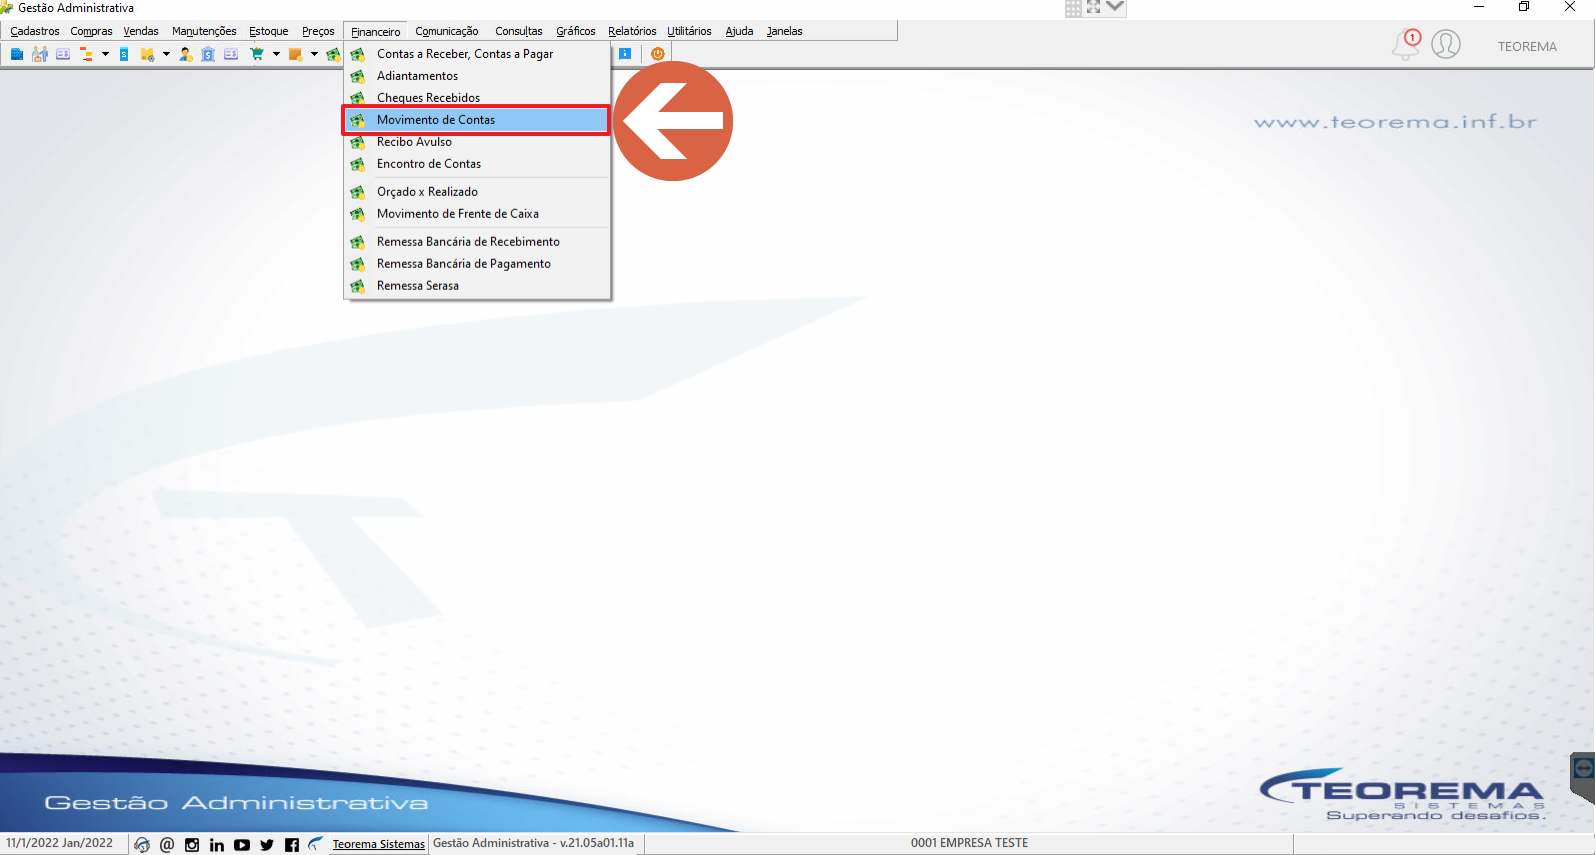Click the bank building toolbar icon
Image resolution: width=1596 pixels, height=855 pixels.
coord(208,54)
